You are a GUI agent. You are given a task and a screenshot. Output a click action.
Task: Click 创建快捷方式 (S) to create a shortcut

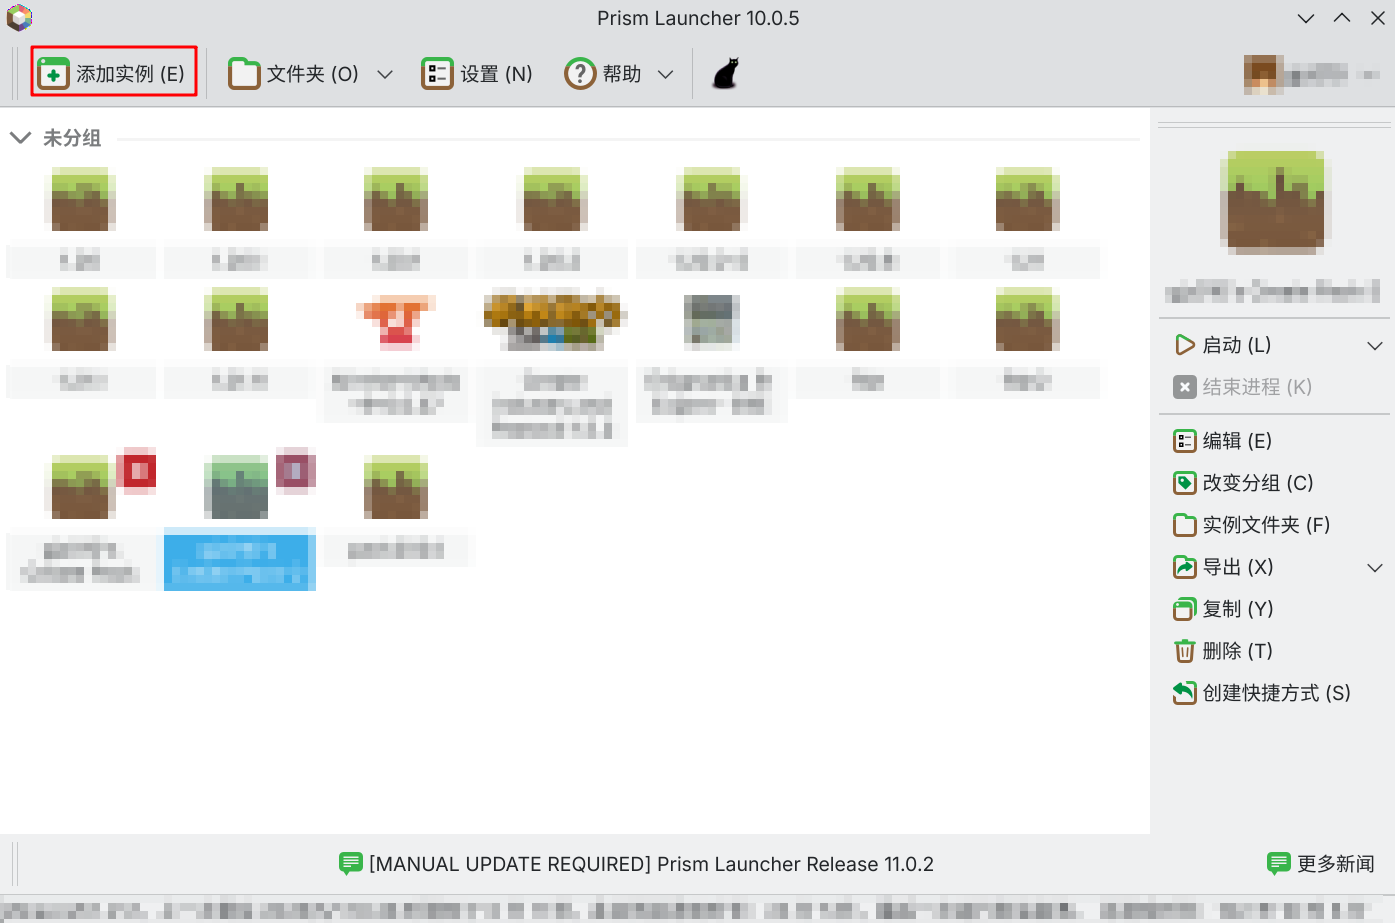[x=1262, y=693]
